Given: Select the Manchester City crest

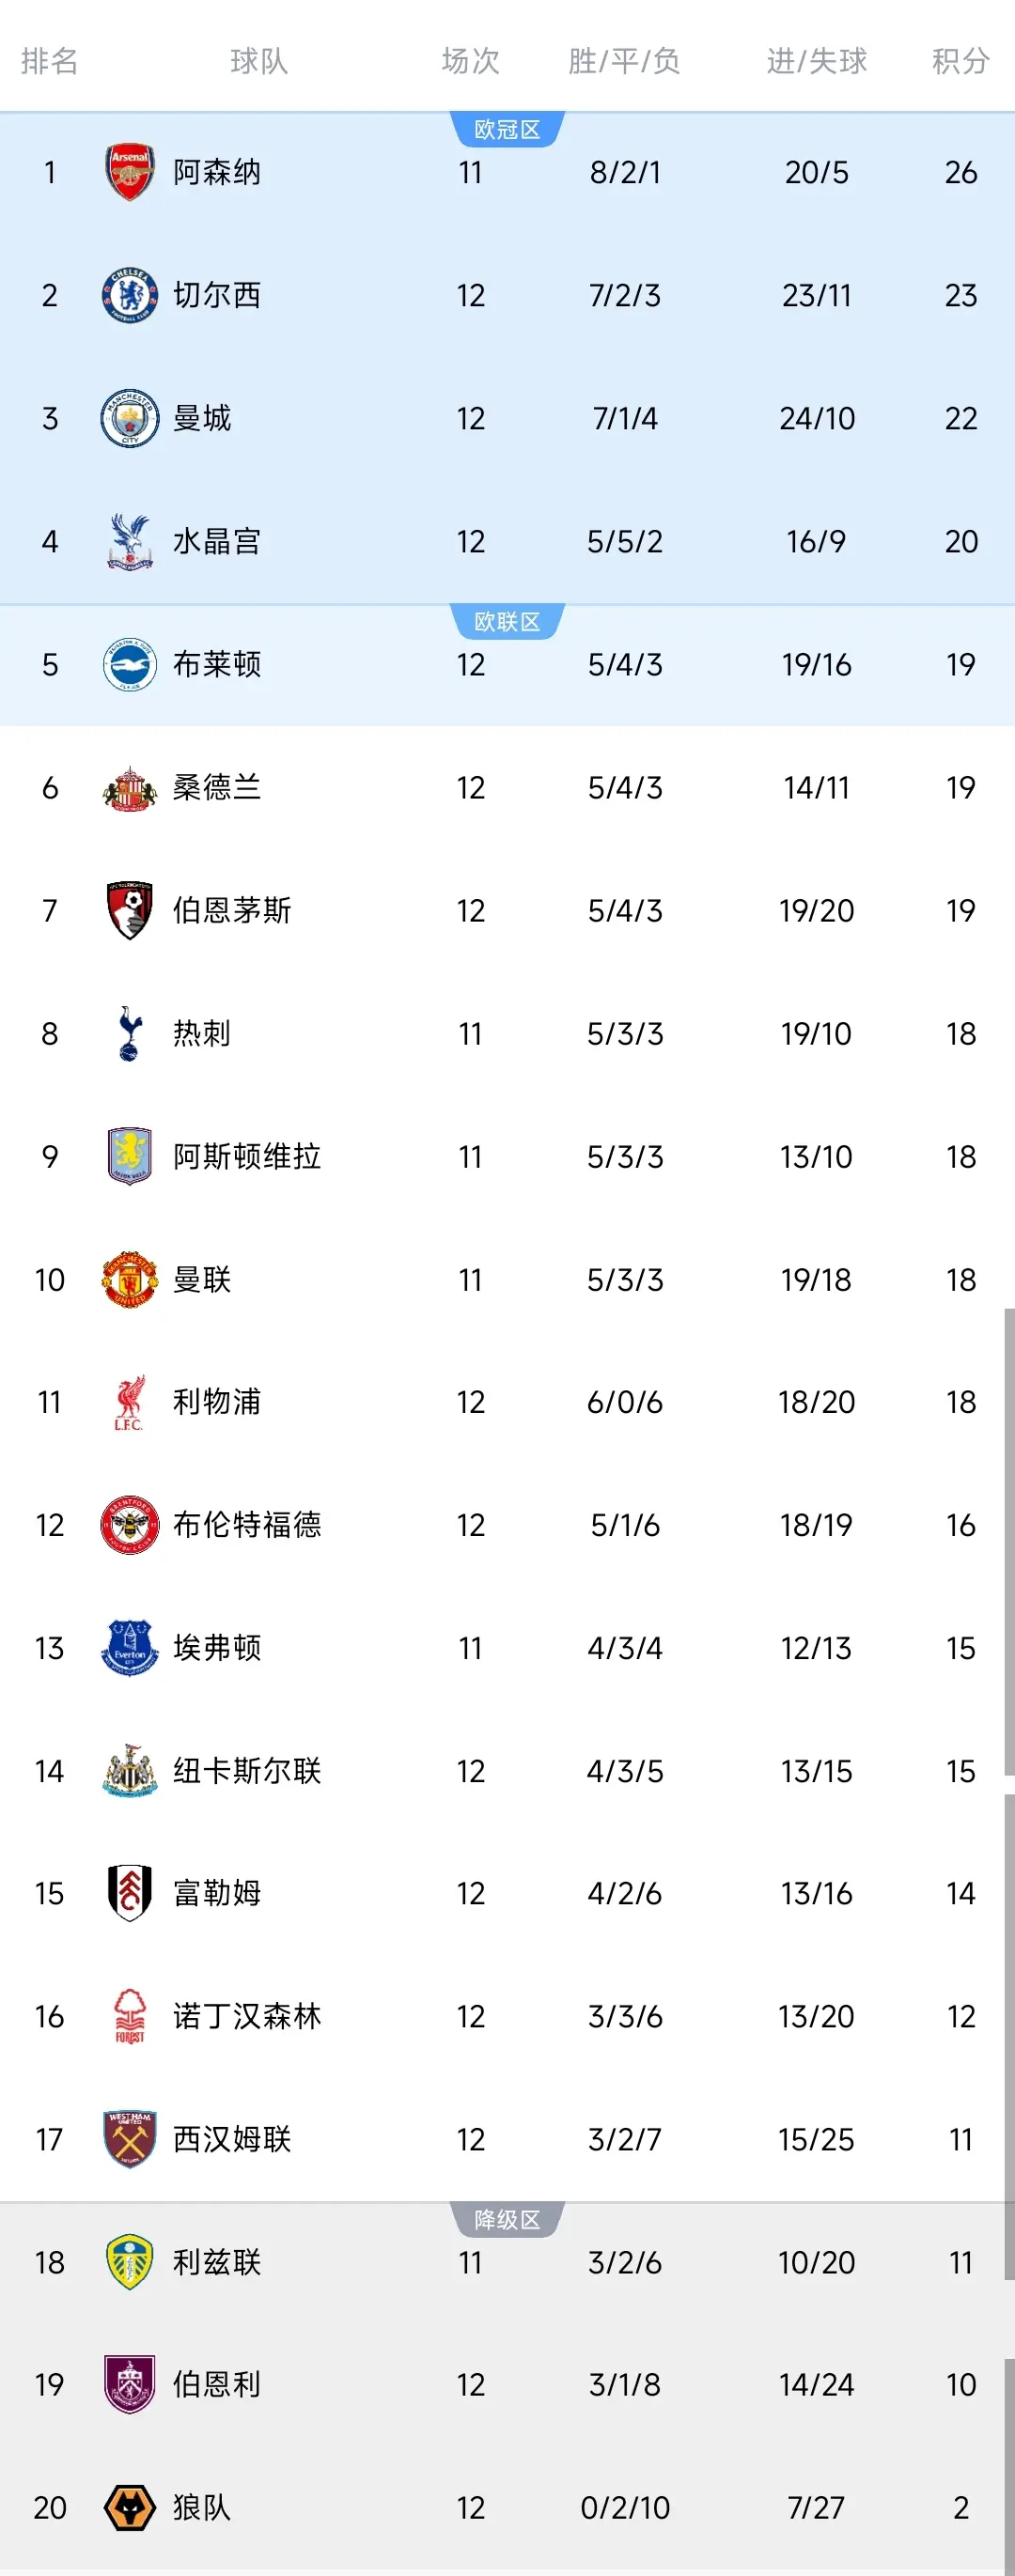Looking at the screenshot, I should tap(130, 418).
